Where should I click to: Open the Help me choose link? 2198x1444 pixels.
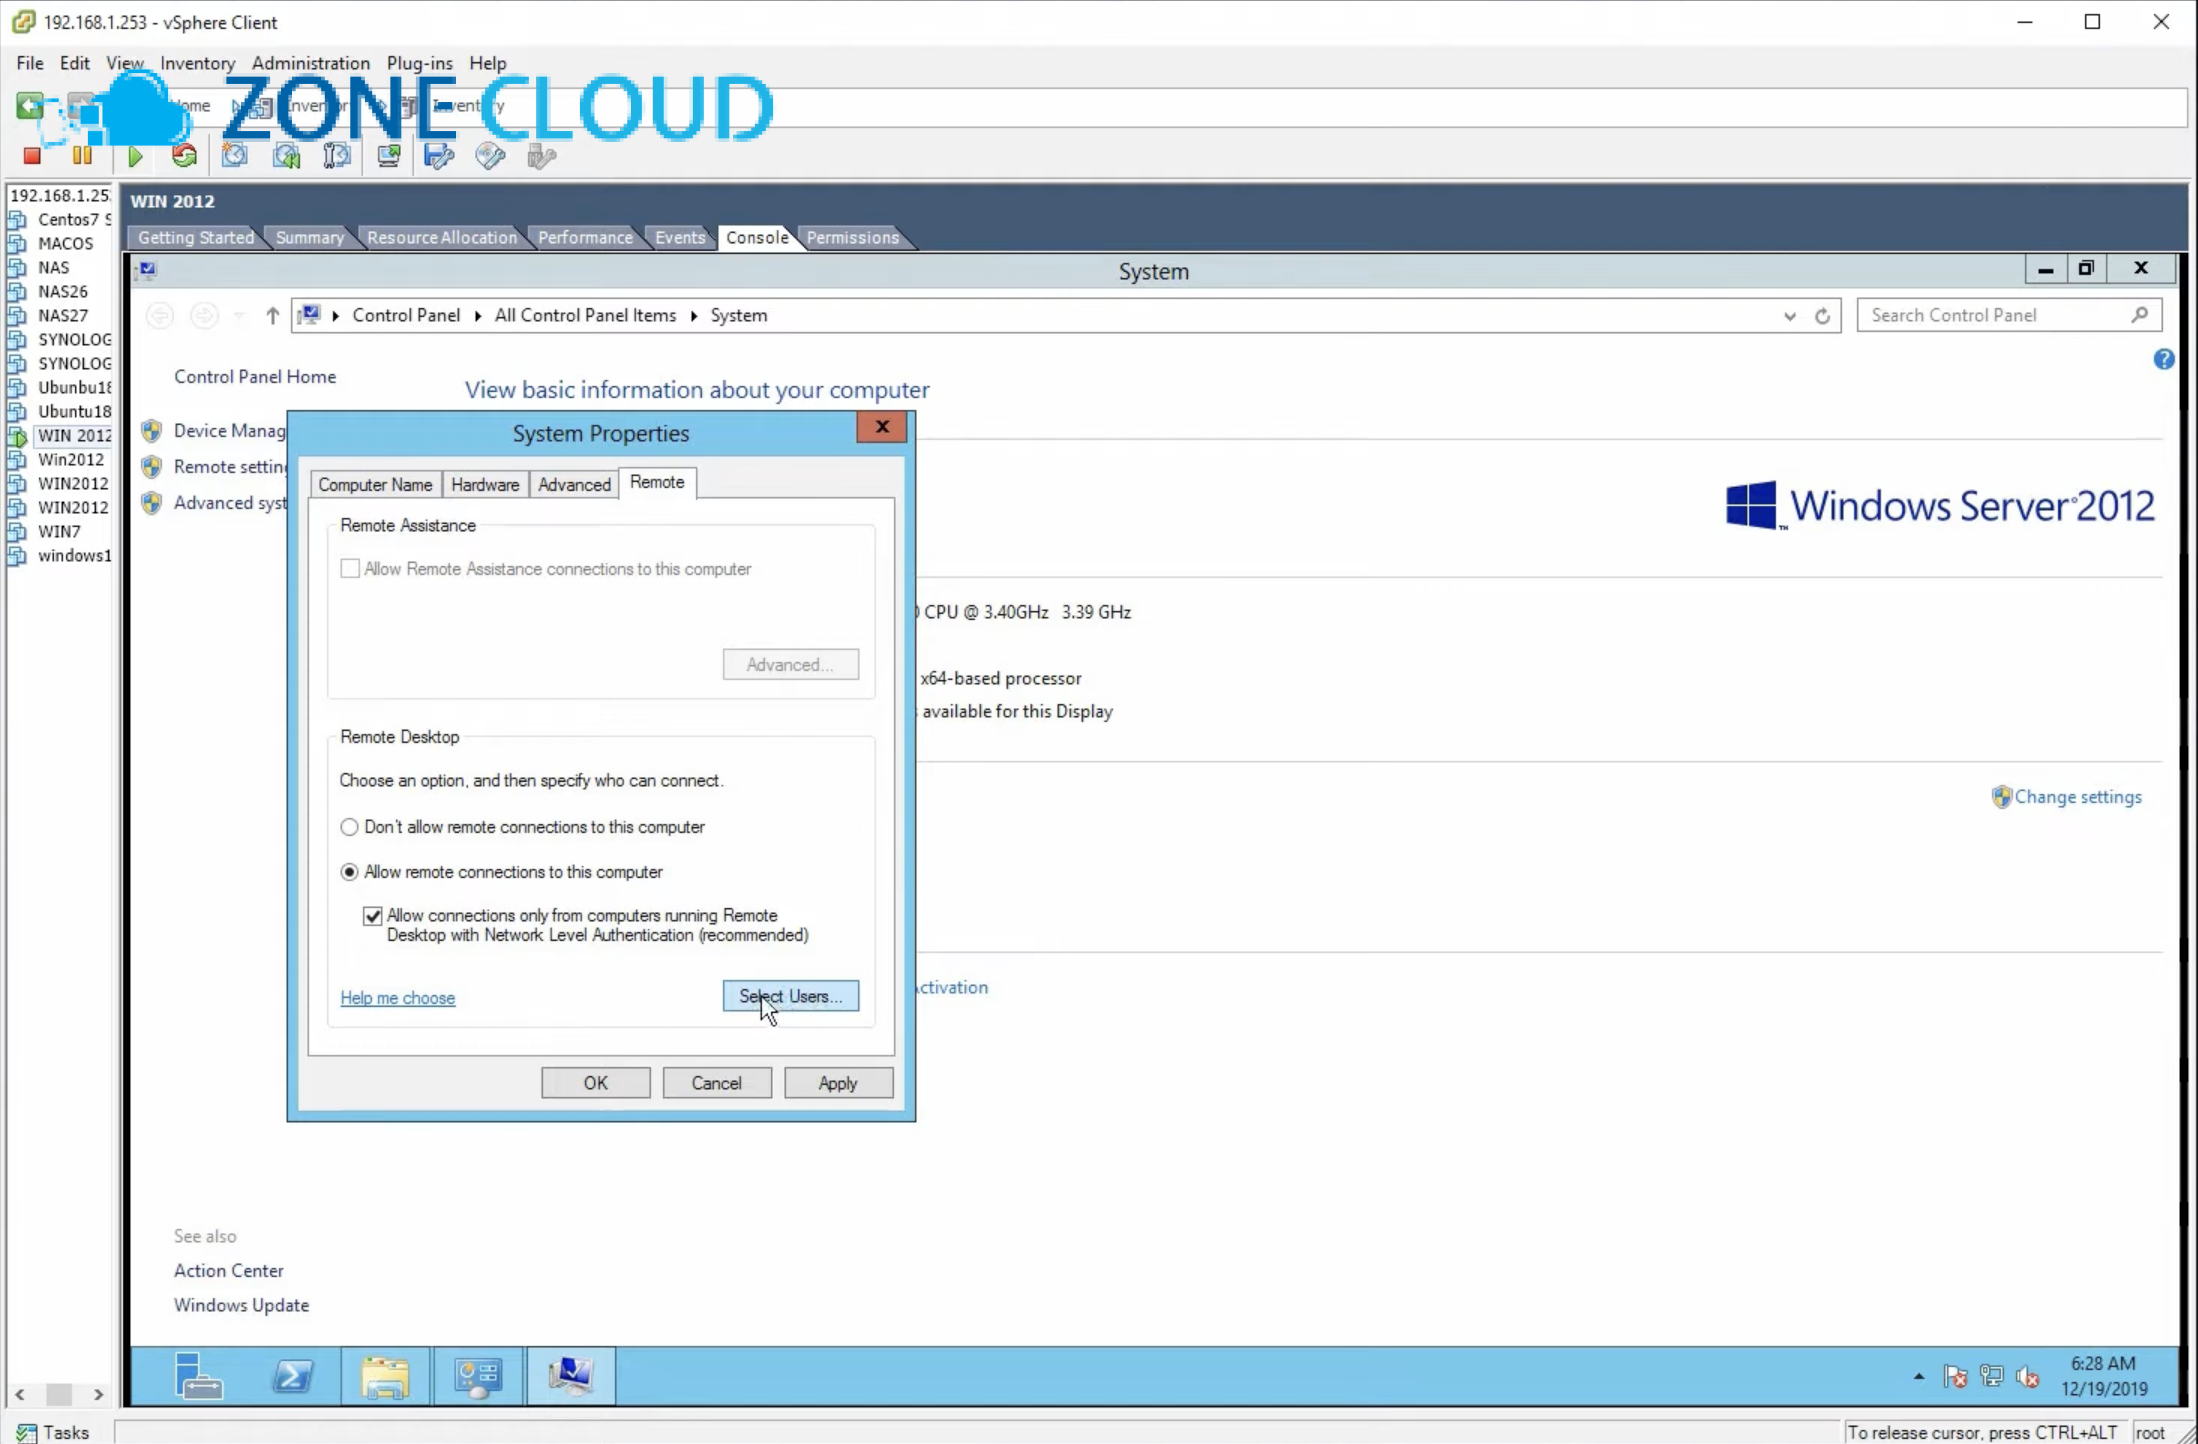pos(397,998)
